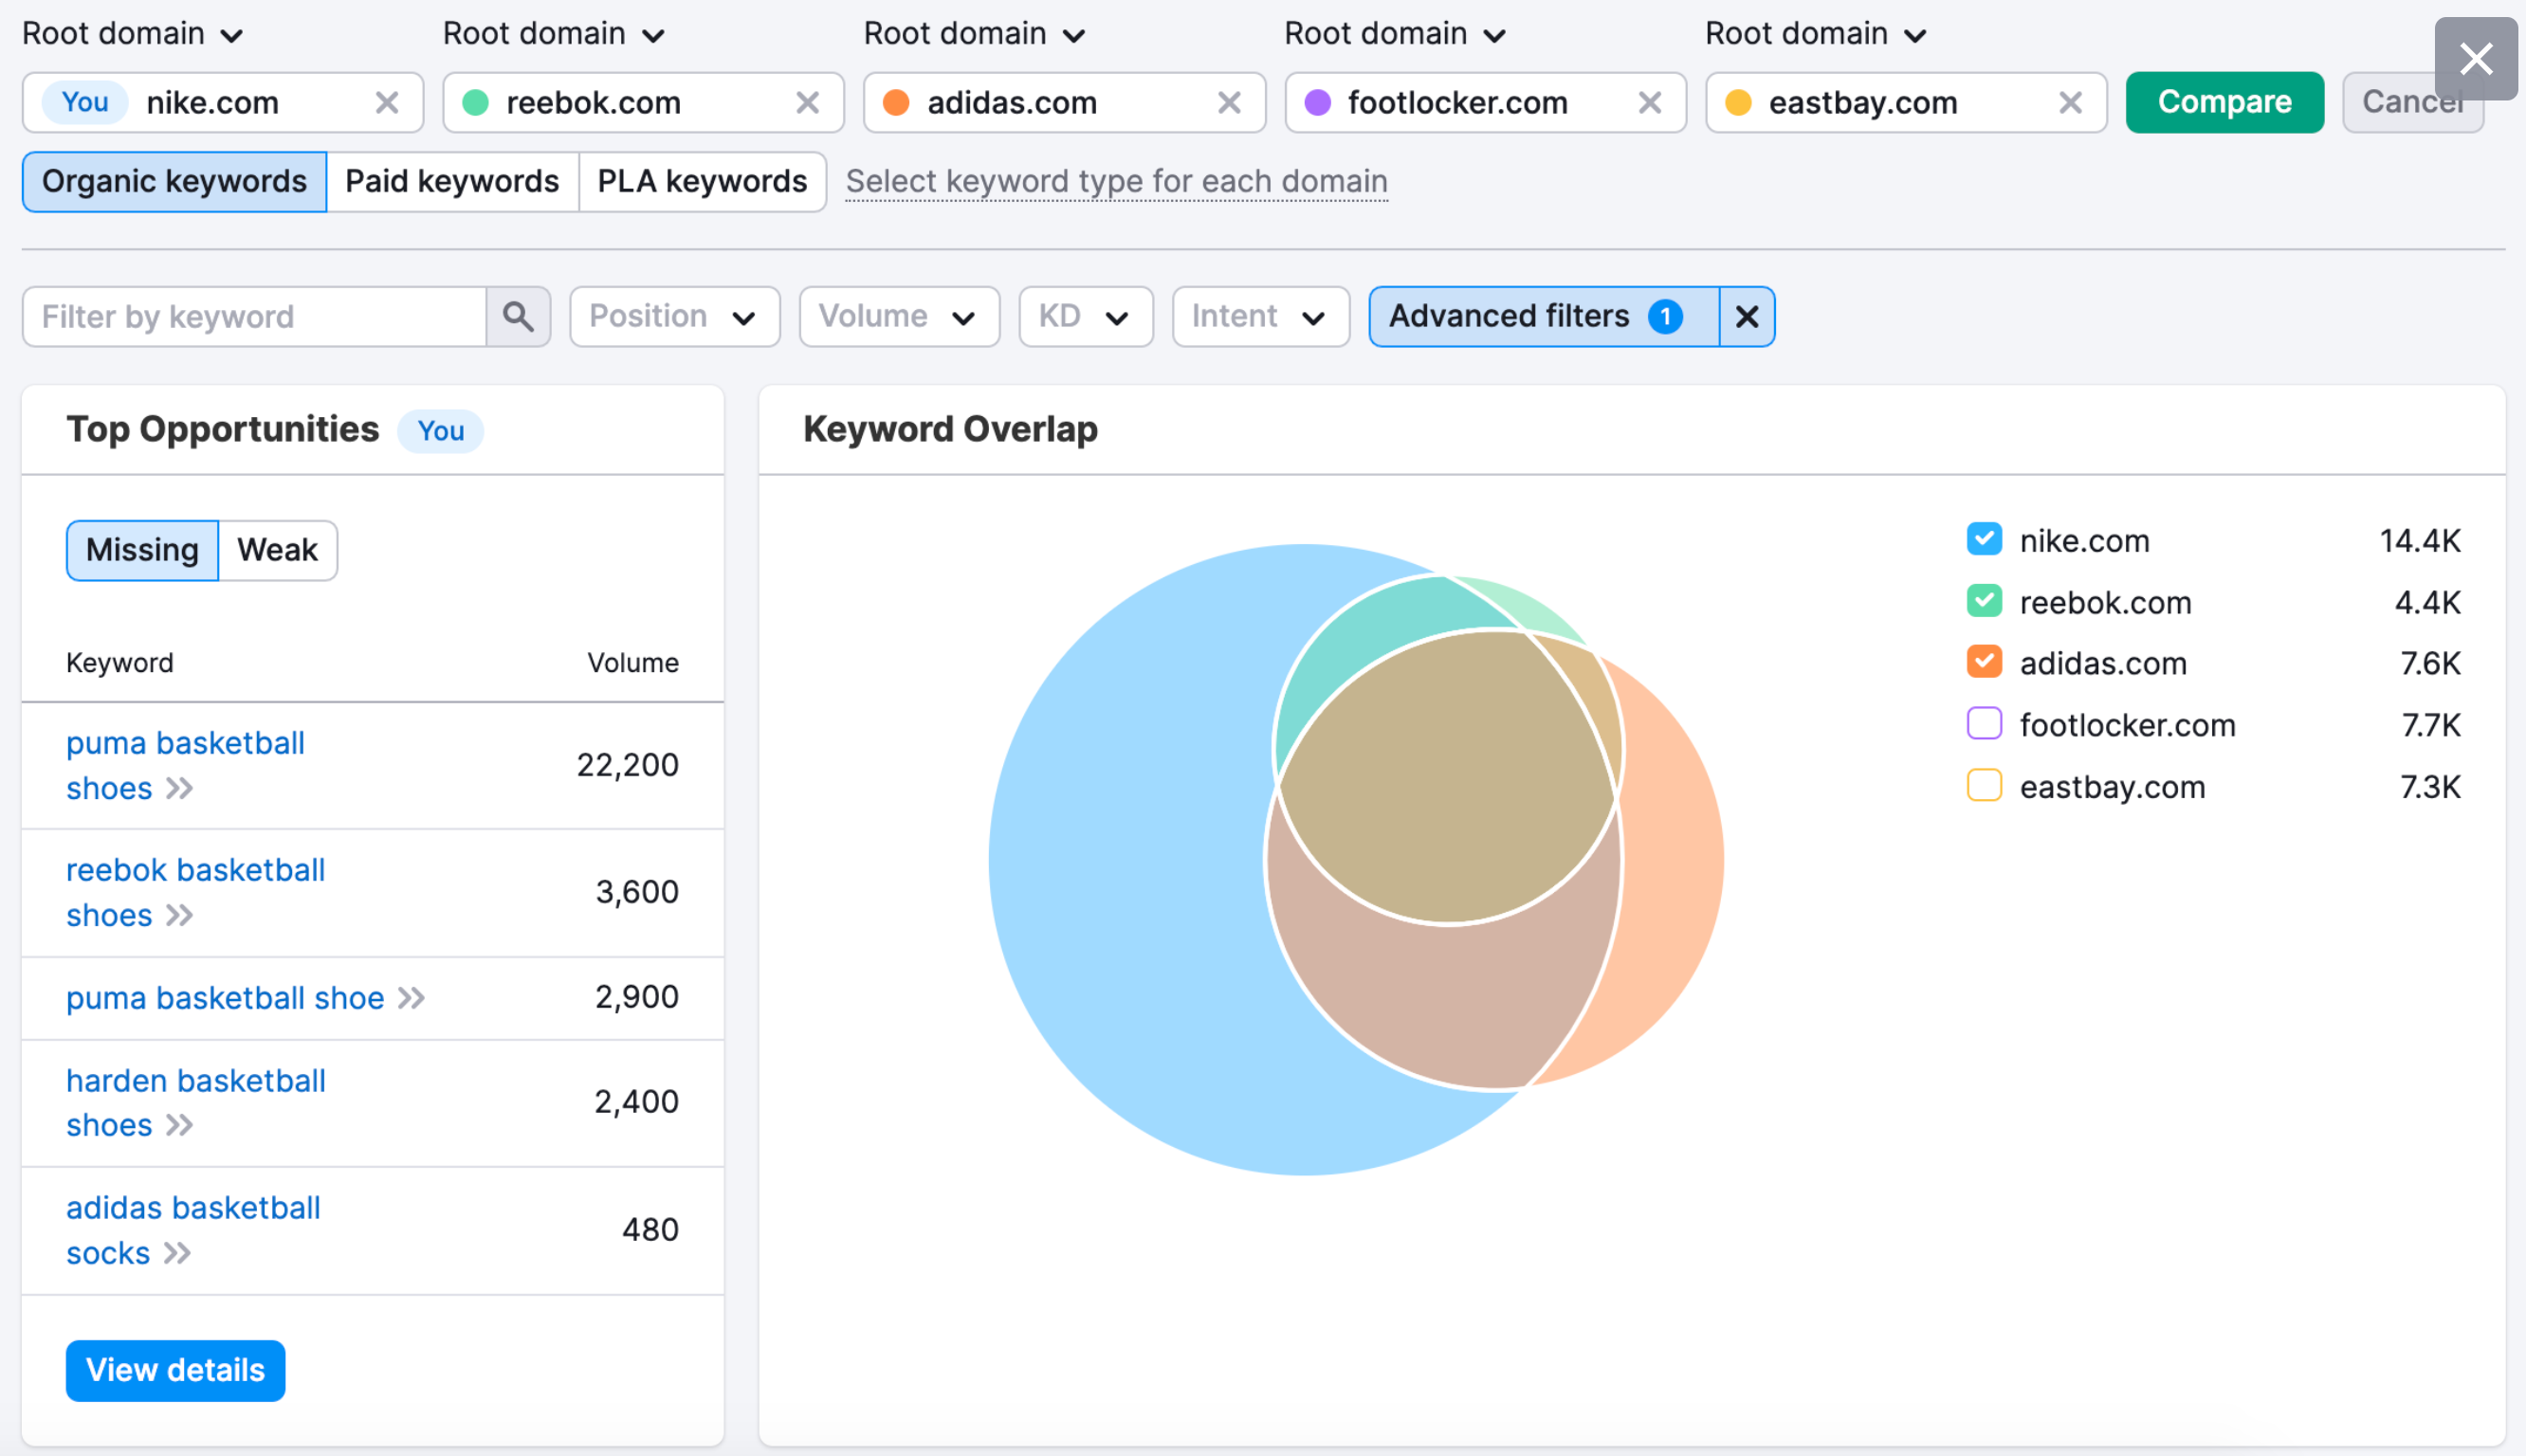Click the 14.4K count for nike.com
The height and width of the screenshot is (1456, 2526).
(2419, 540)
